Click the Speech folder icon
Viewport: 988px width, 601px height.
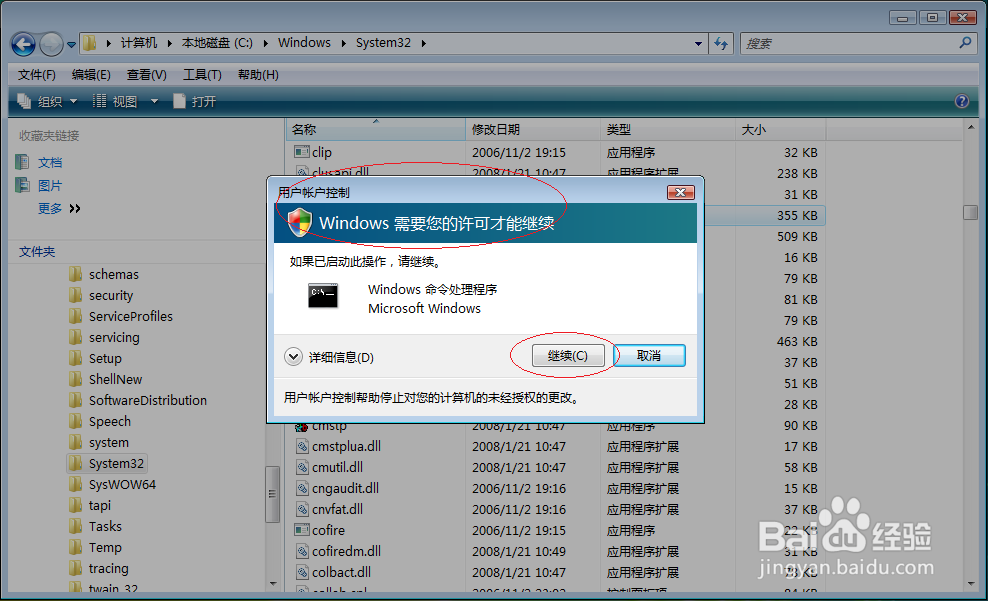[76, 421]
